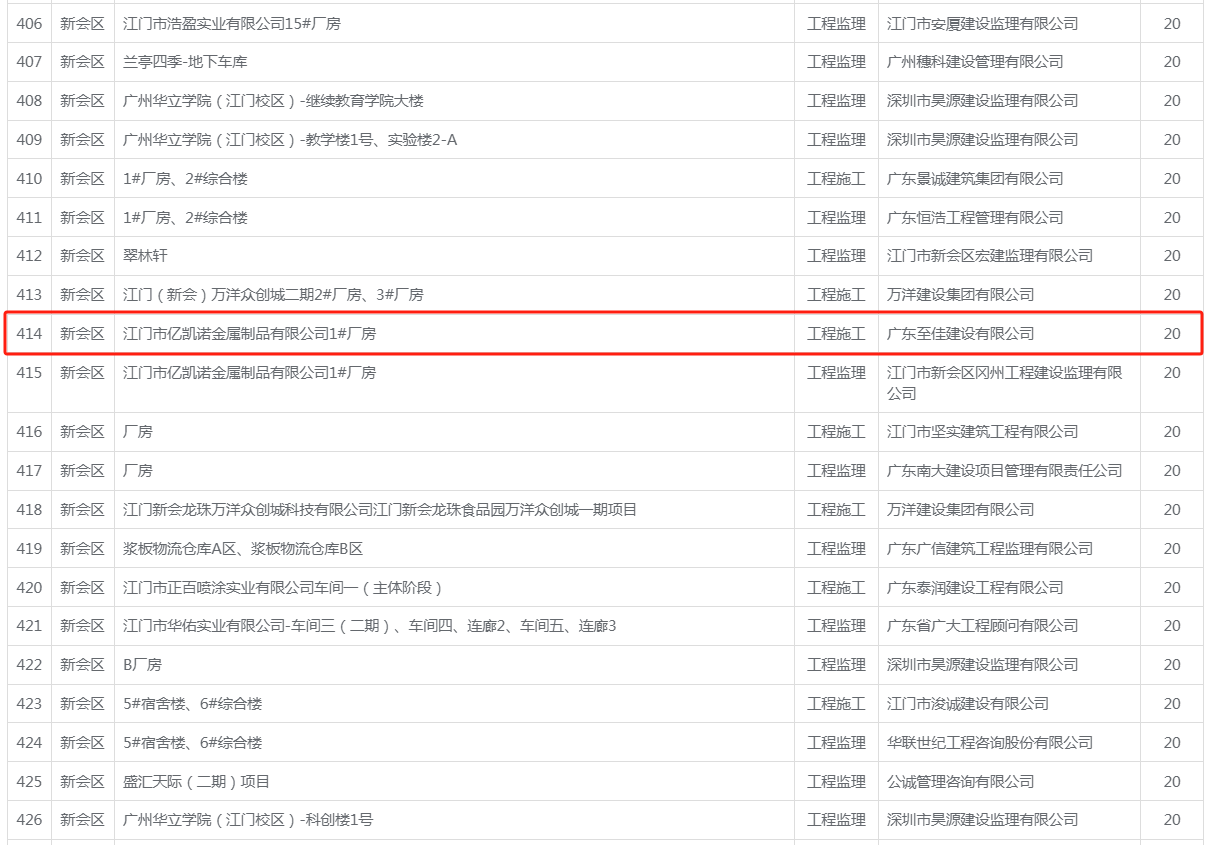
Task: Select row number 412 cell
Action: tap(29, 256)
